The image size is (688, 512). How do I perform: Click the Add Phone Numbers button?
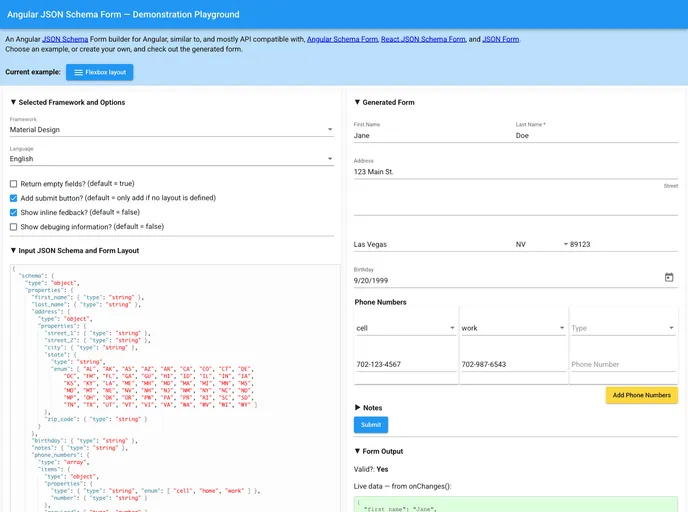pos(641,395)
